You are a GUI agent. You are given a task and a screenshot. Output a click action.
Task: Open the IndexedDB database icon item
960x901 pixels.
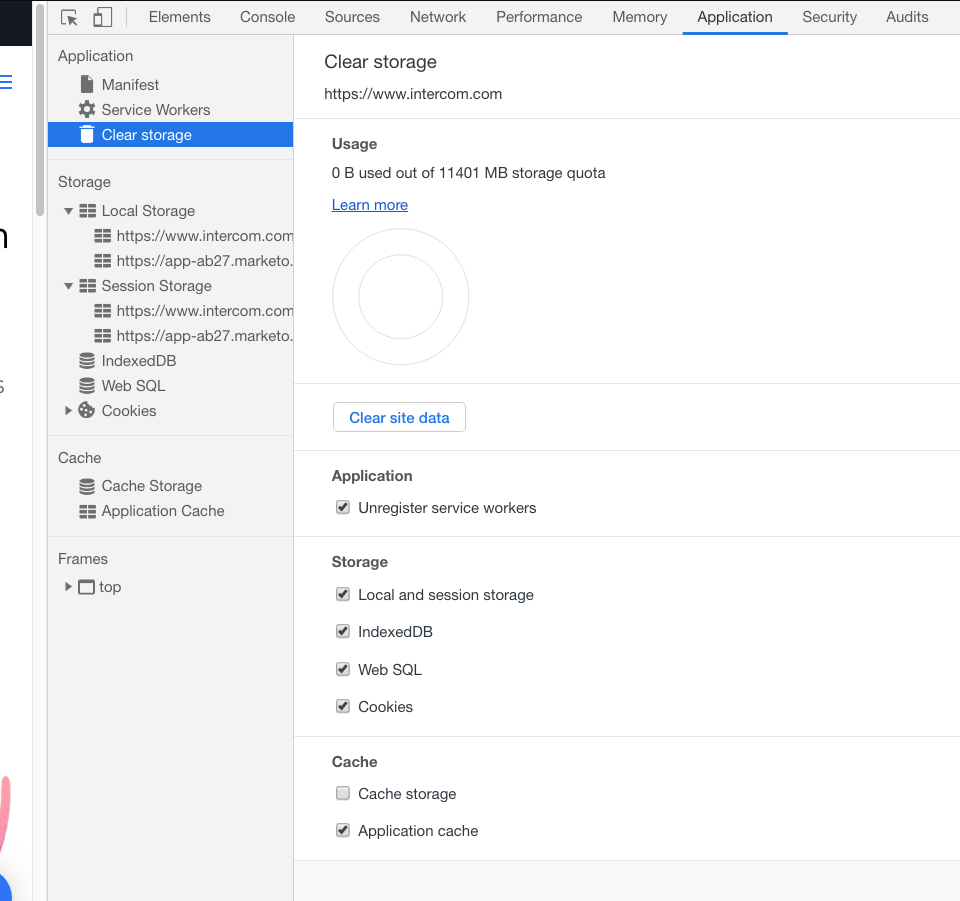tap(87, 361)
